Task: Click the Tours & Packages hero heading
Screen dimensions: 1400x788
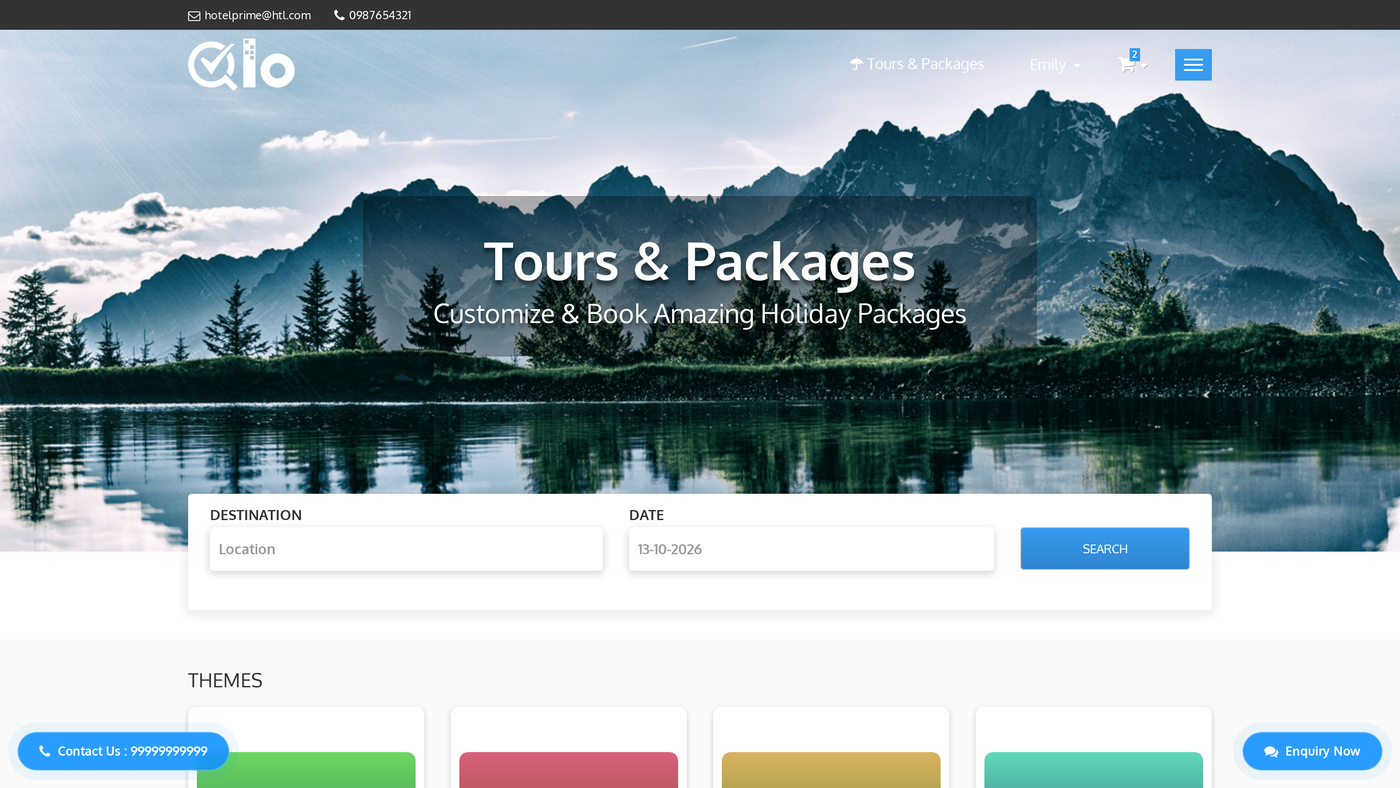Action: coord(700,261)
